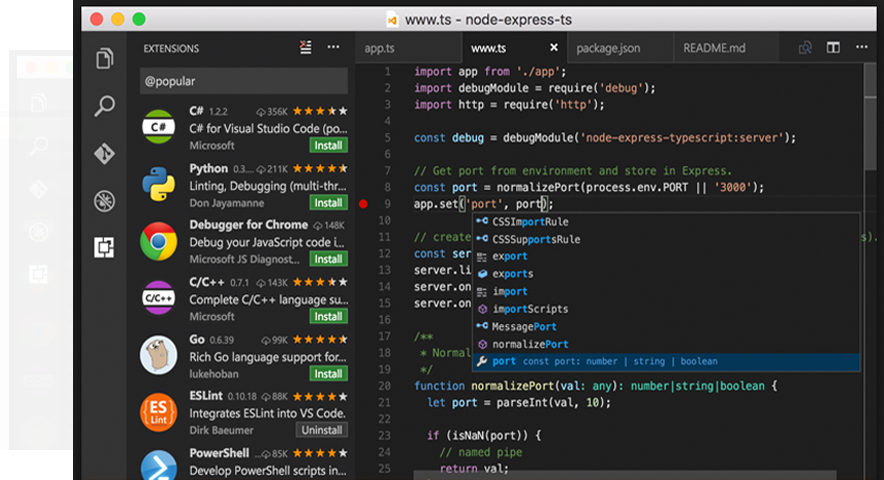Clear extensions search results icon
This screenshot has height=480, width=884.
(x=306, y=47)
